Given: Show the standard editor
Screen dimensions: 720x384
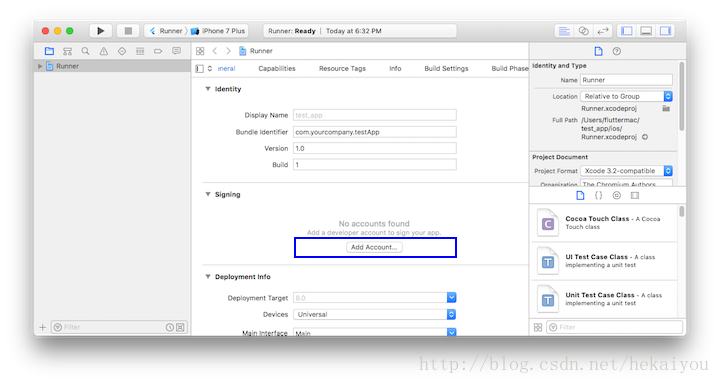Looking at the screenshot, I should point(564,31).
